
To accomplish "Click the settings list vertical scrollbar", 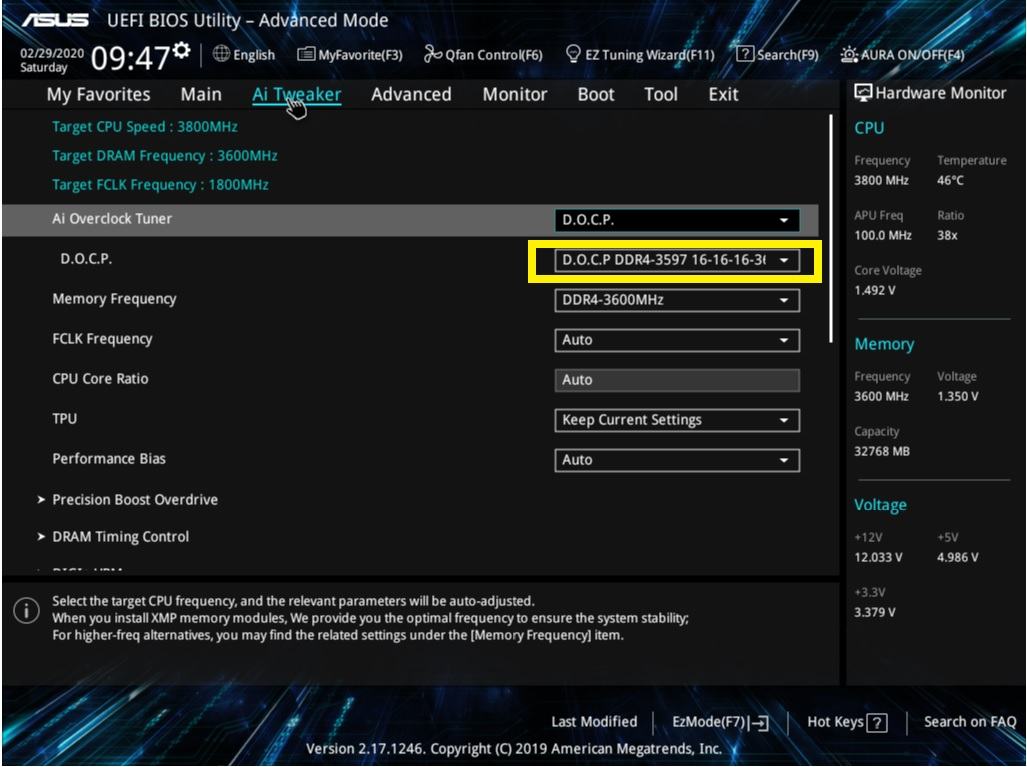I will tap(831, 228).
